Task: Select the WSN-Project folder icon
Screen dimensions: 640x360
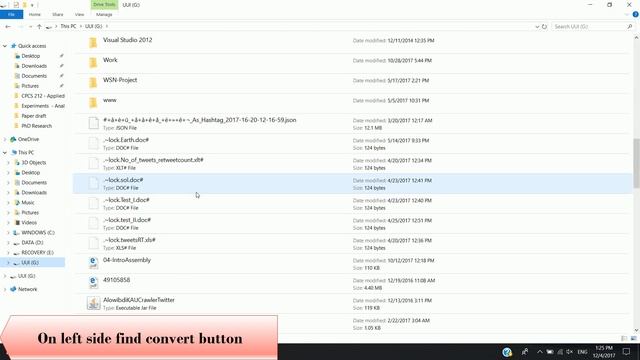Action: [93, 82]
